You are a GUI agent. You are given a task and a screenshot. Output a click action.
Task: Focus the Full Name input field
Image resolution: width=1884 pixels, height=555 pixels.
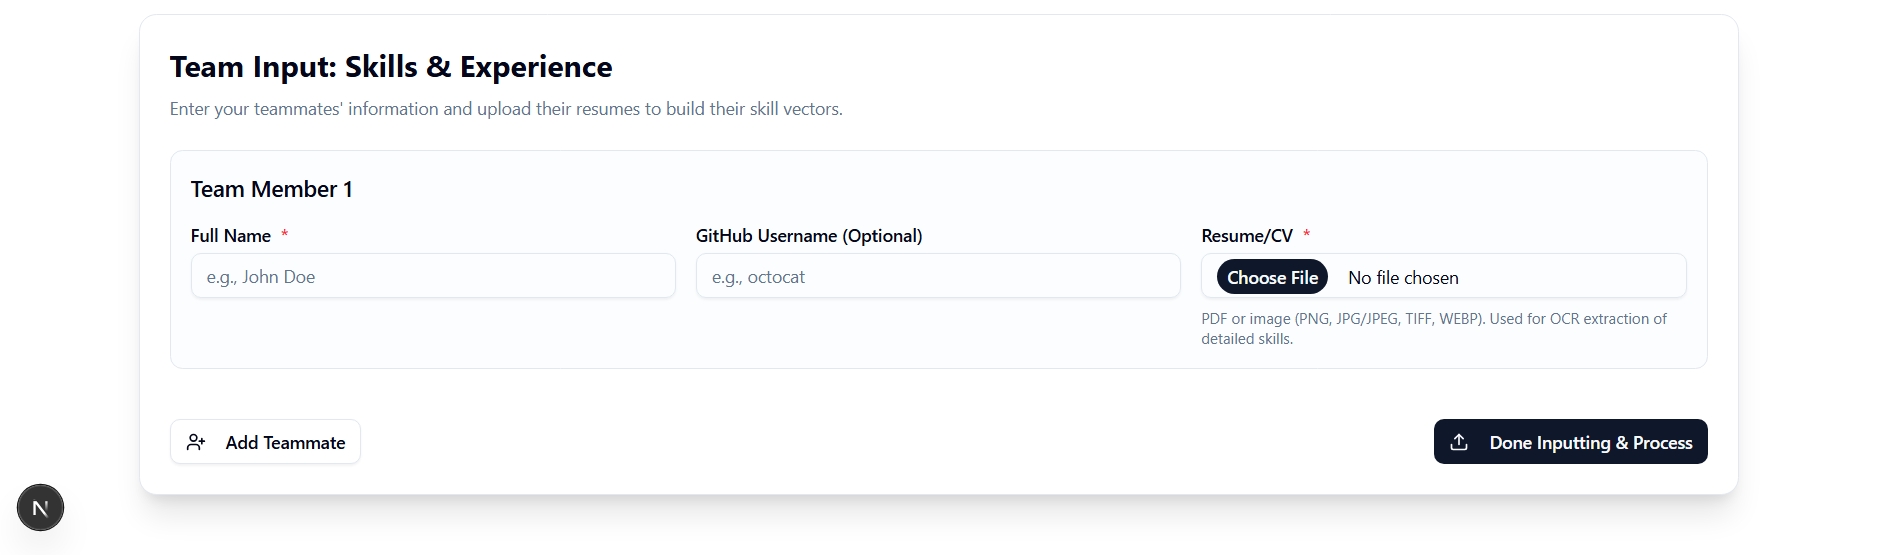pos(432,276)
